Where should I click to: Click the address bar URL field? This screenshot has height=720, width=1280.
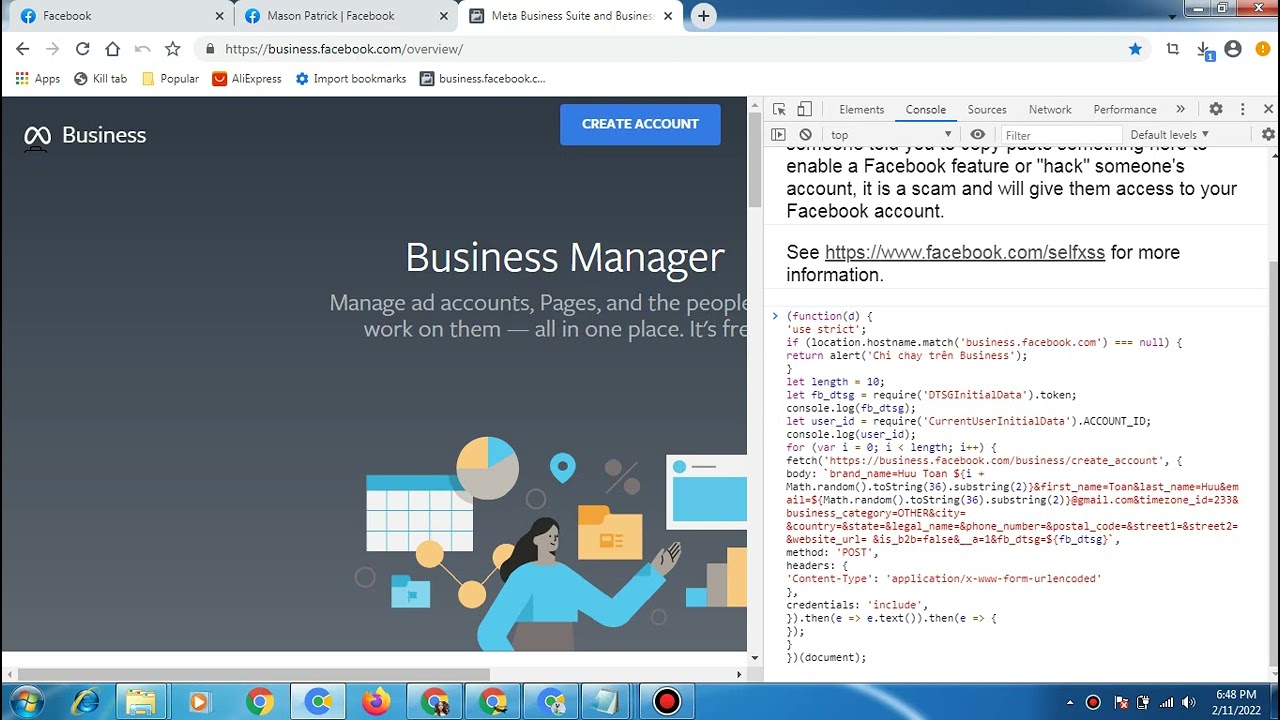[x=660, y=49]
